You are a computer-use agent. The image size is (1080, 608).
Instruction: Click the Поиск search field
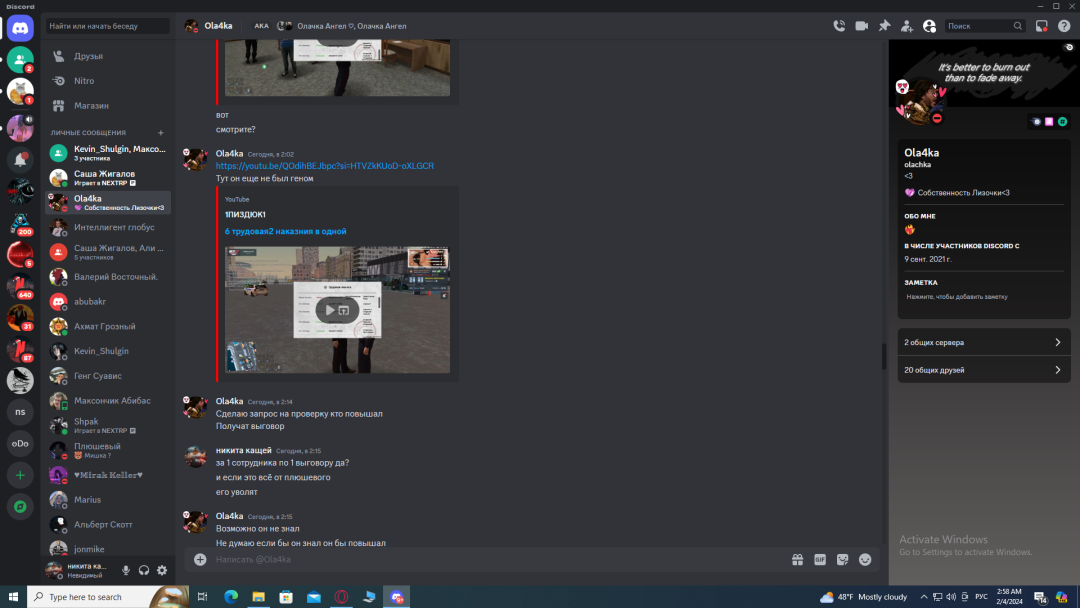pos(978,26)
